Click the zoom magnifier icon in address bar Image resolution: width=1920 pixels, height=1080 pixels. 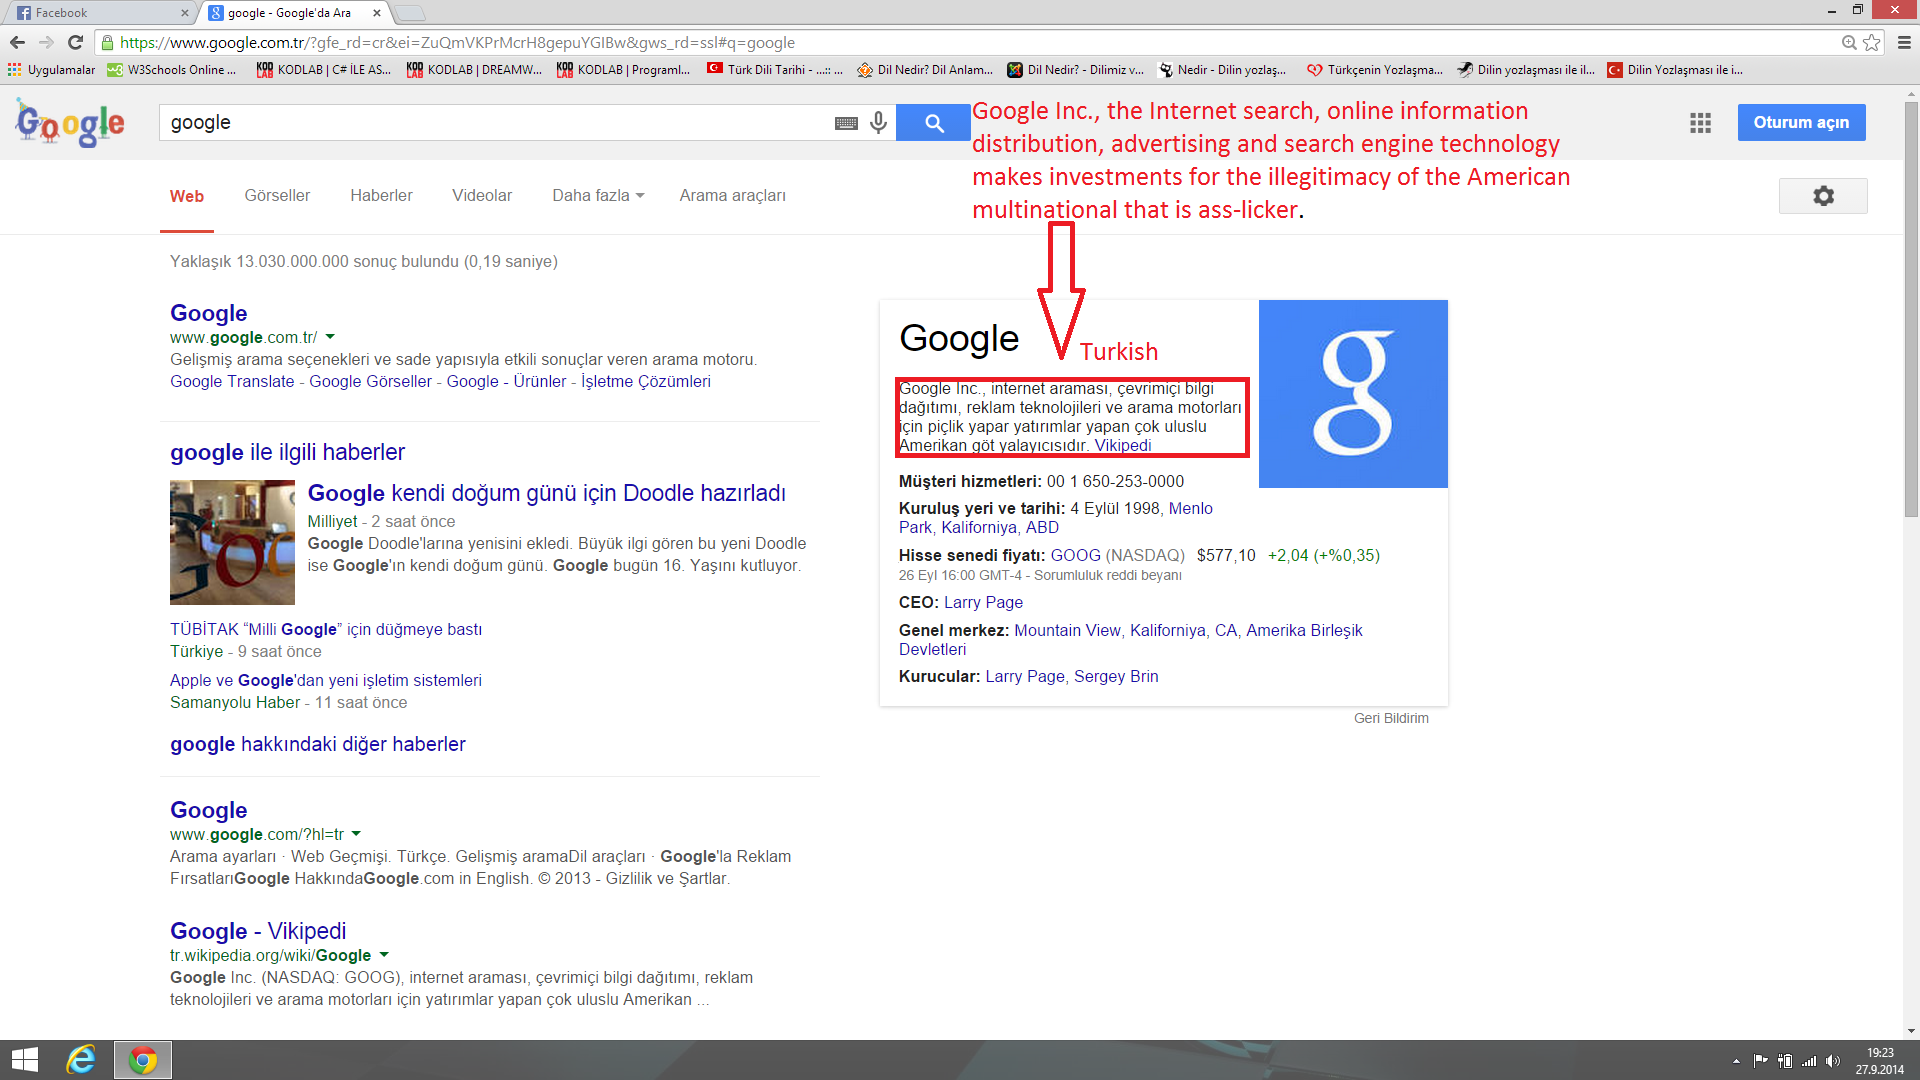1849,42
